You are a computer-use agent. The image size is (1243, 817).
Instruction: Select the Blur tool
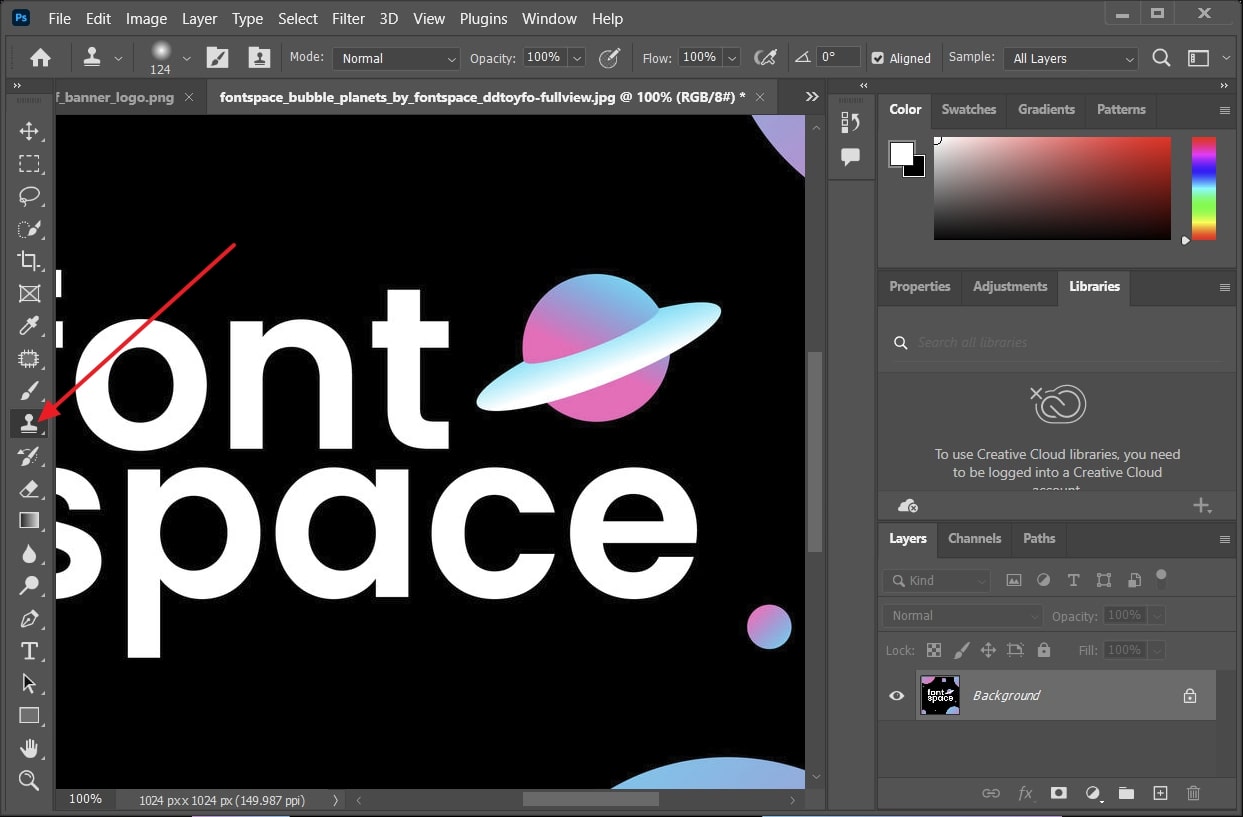(29, 553)
